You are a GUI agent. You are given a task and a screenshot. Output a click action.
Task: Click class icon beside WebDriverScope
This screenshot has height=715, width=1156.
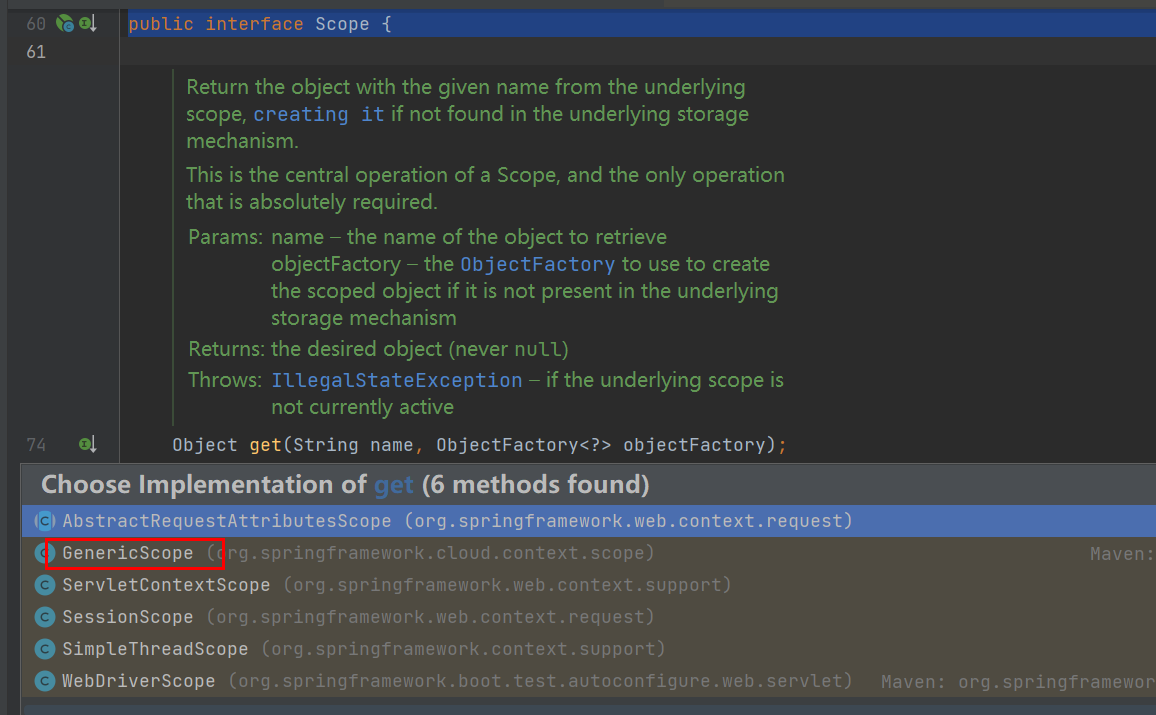[45, 681]
